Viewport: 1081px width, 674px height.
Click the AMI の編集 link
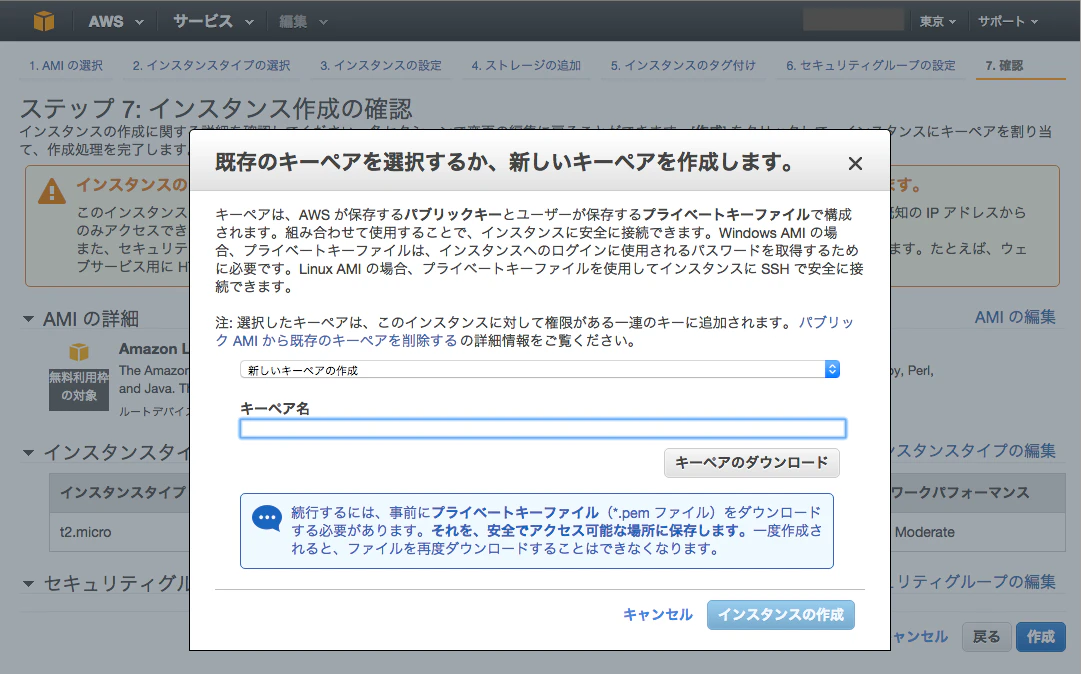tap(1015, 317)
